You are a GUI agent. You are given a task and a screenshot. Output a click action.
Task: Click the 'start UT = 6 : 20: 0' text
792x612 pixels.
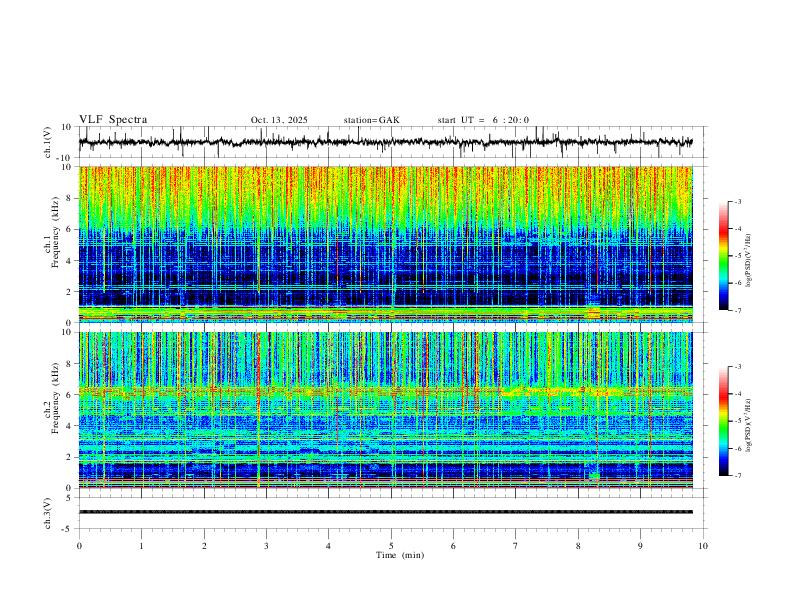[483, 120]
